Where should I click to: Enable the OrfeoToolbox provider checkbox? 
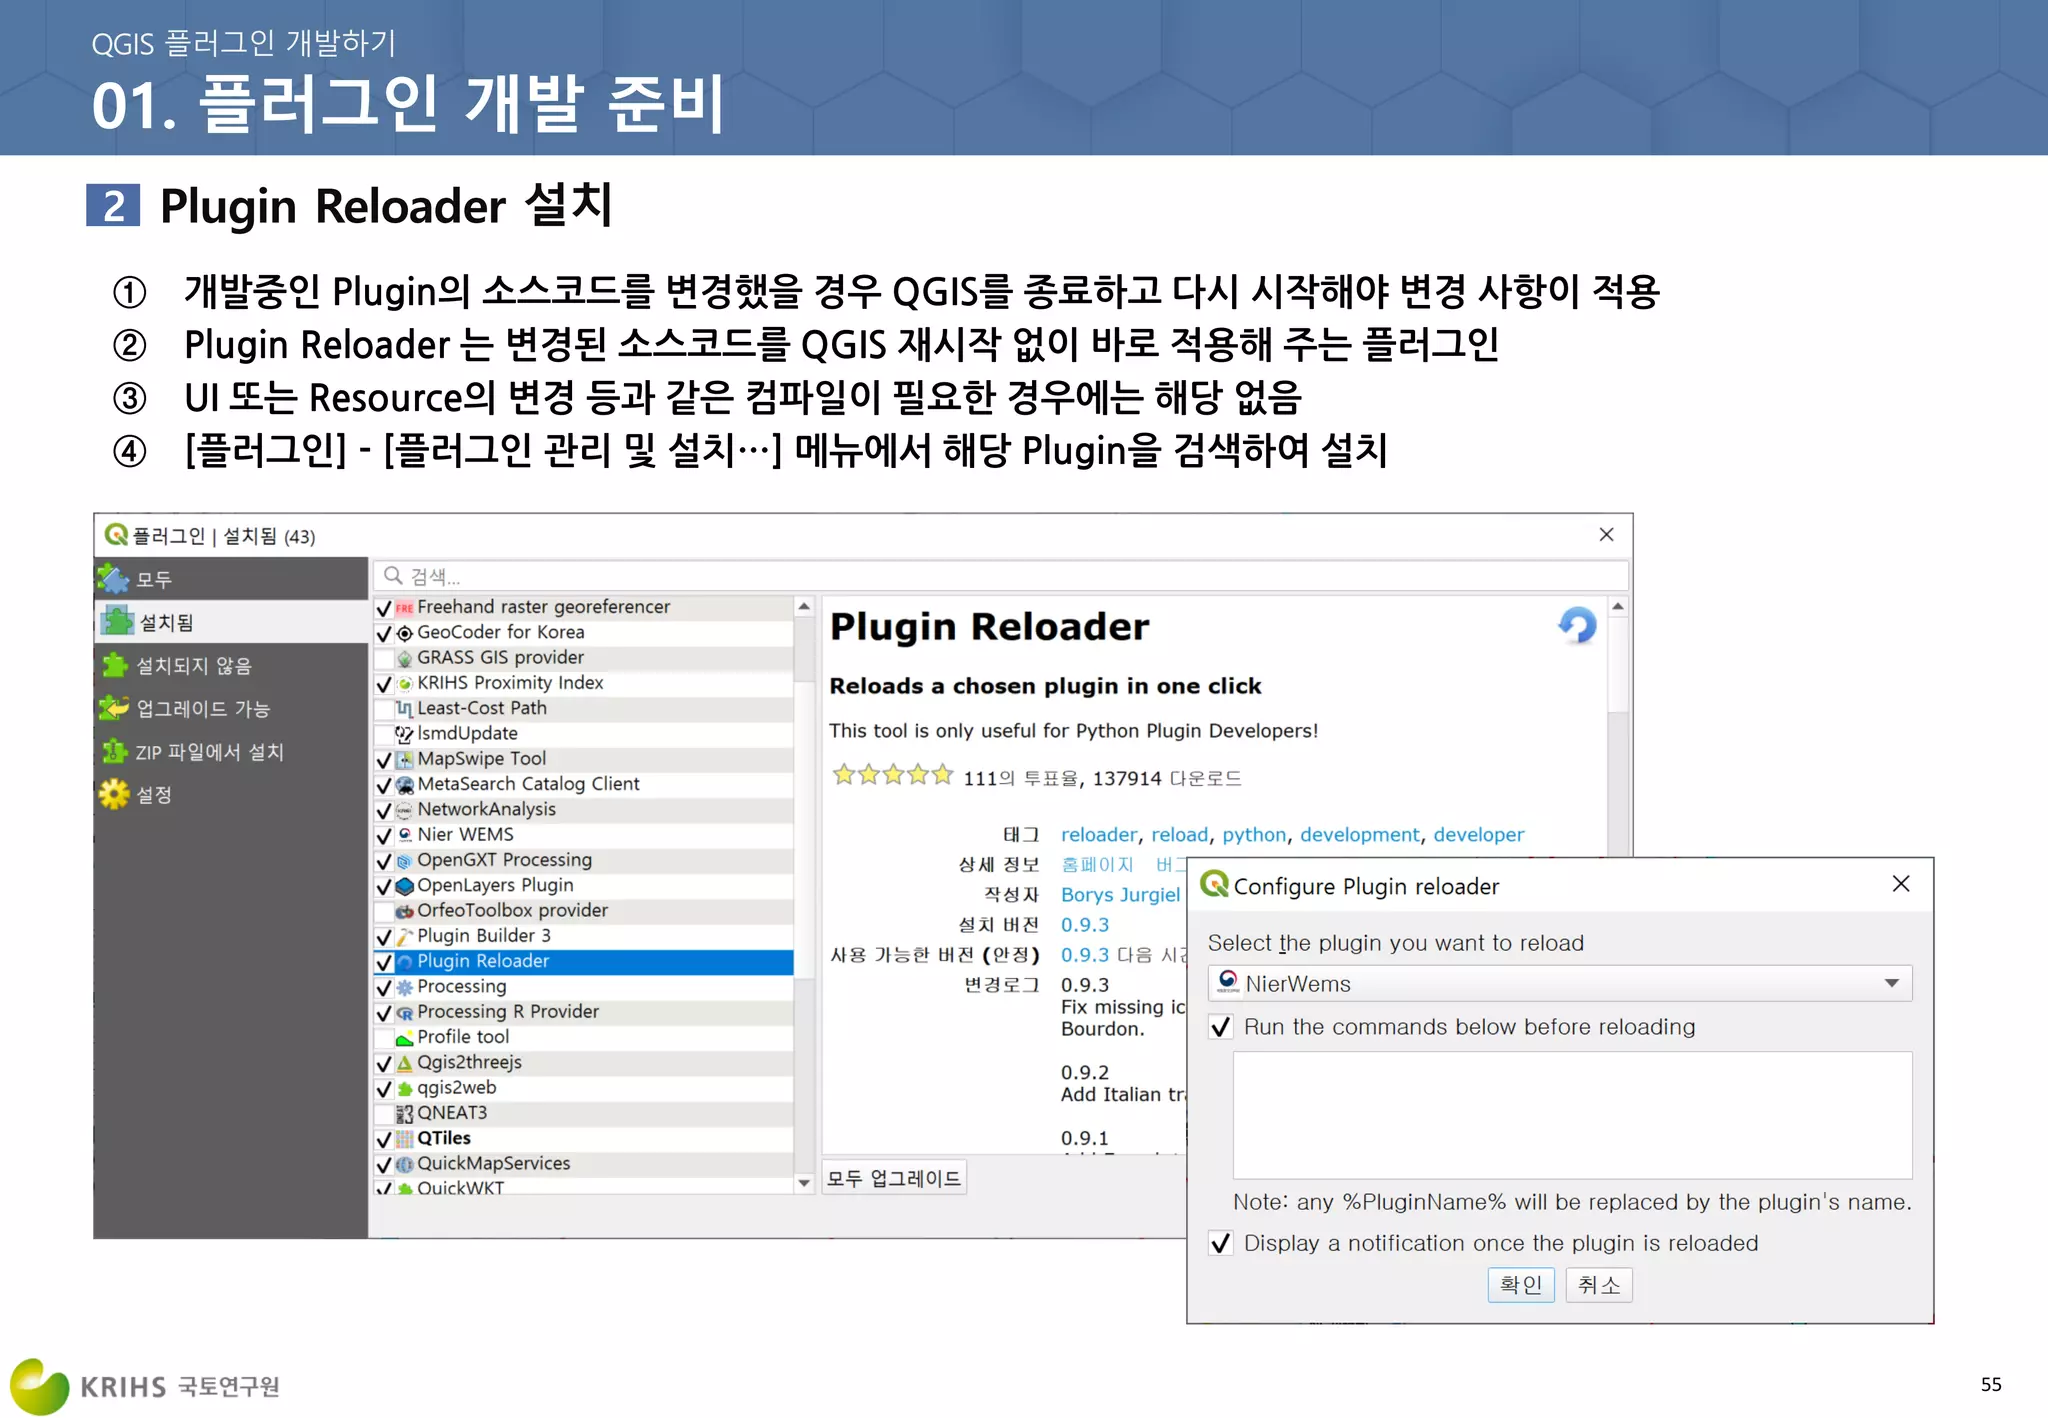384,912
